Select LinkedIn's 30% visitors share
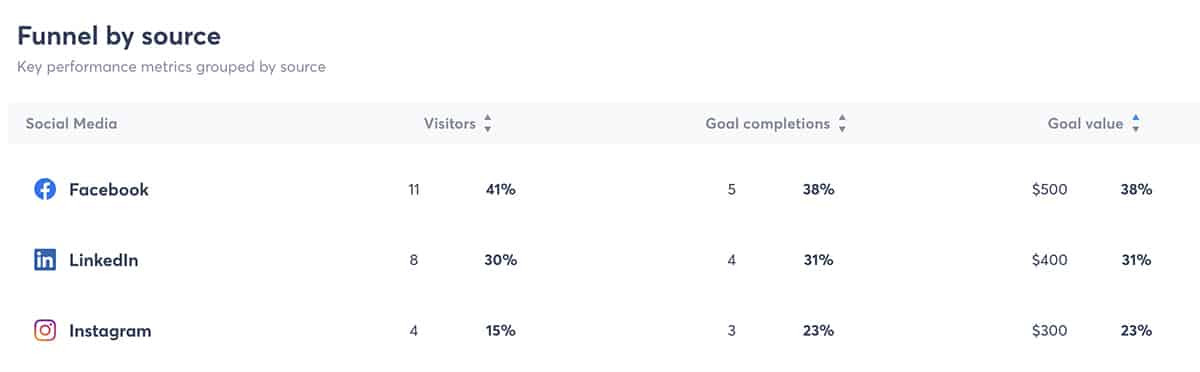 click(500, 260)
